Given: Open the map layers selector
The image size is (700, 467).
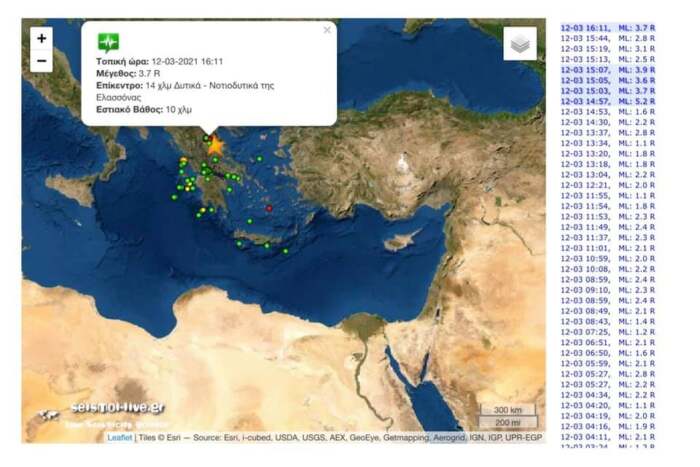Looking at the screenshot, I should click(x=519, y=44).
